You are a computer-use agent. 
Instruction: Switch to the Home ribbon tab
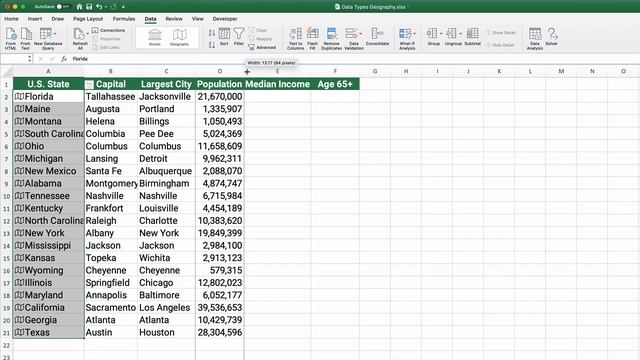[11, 19]
